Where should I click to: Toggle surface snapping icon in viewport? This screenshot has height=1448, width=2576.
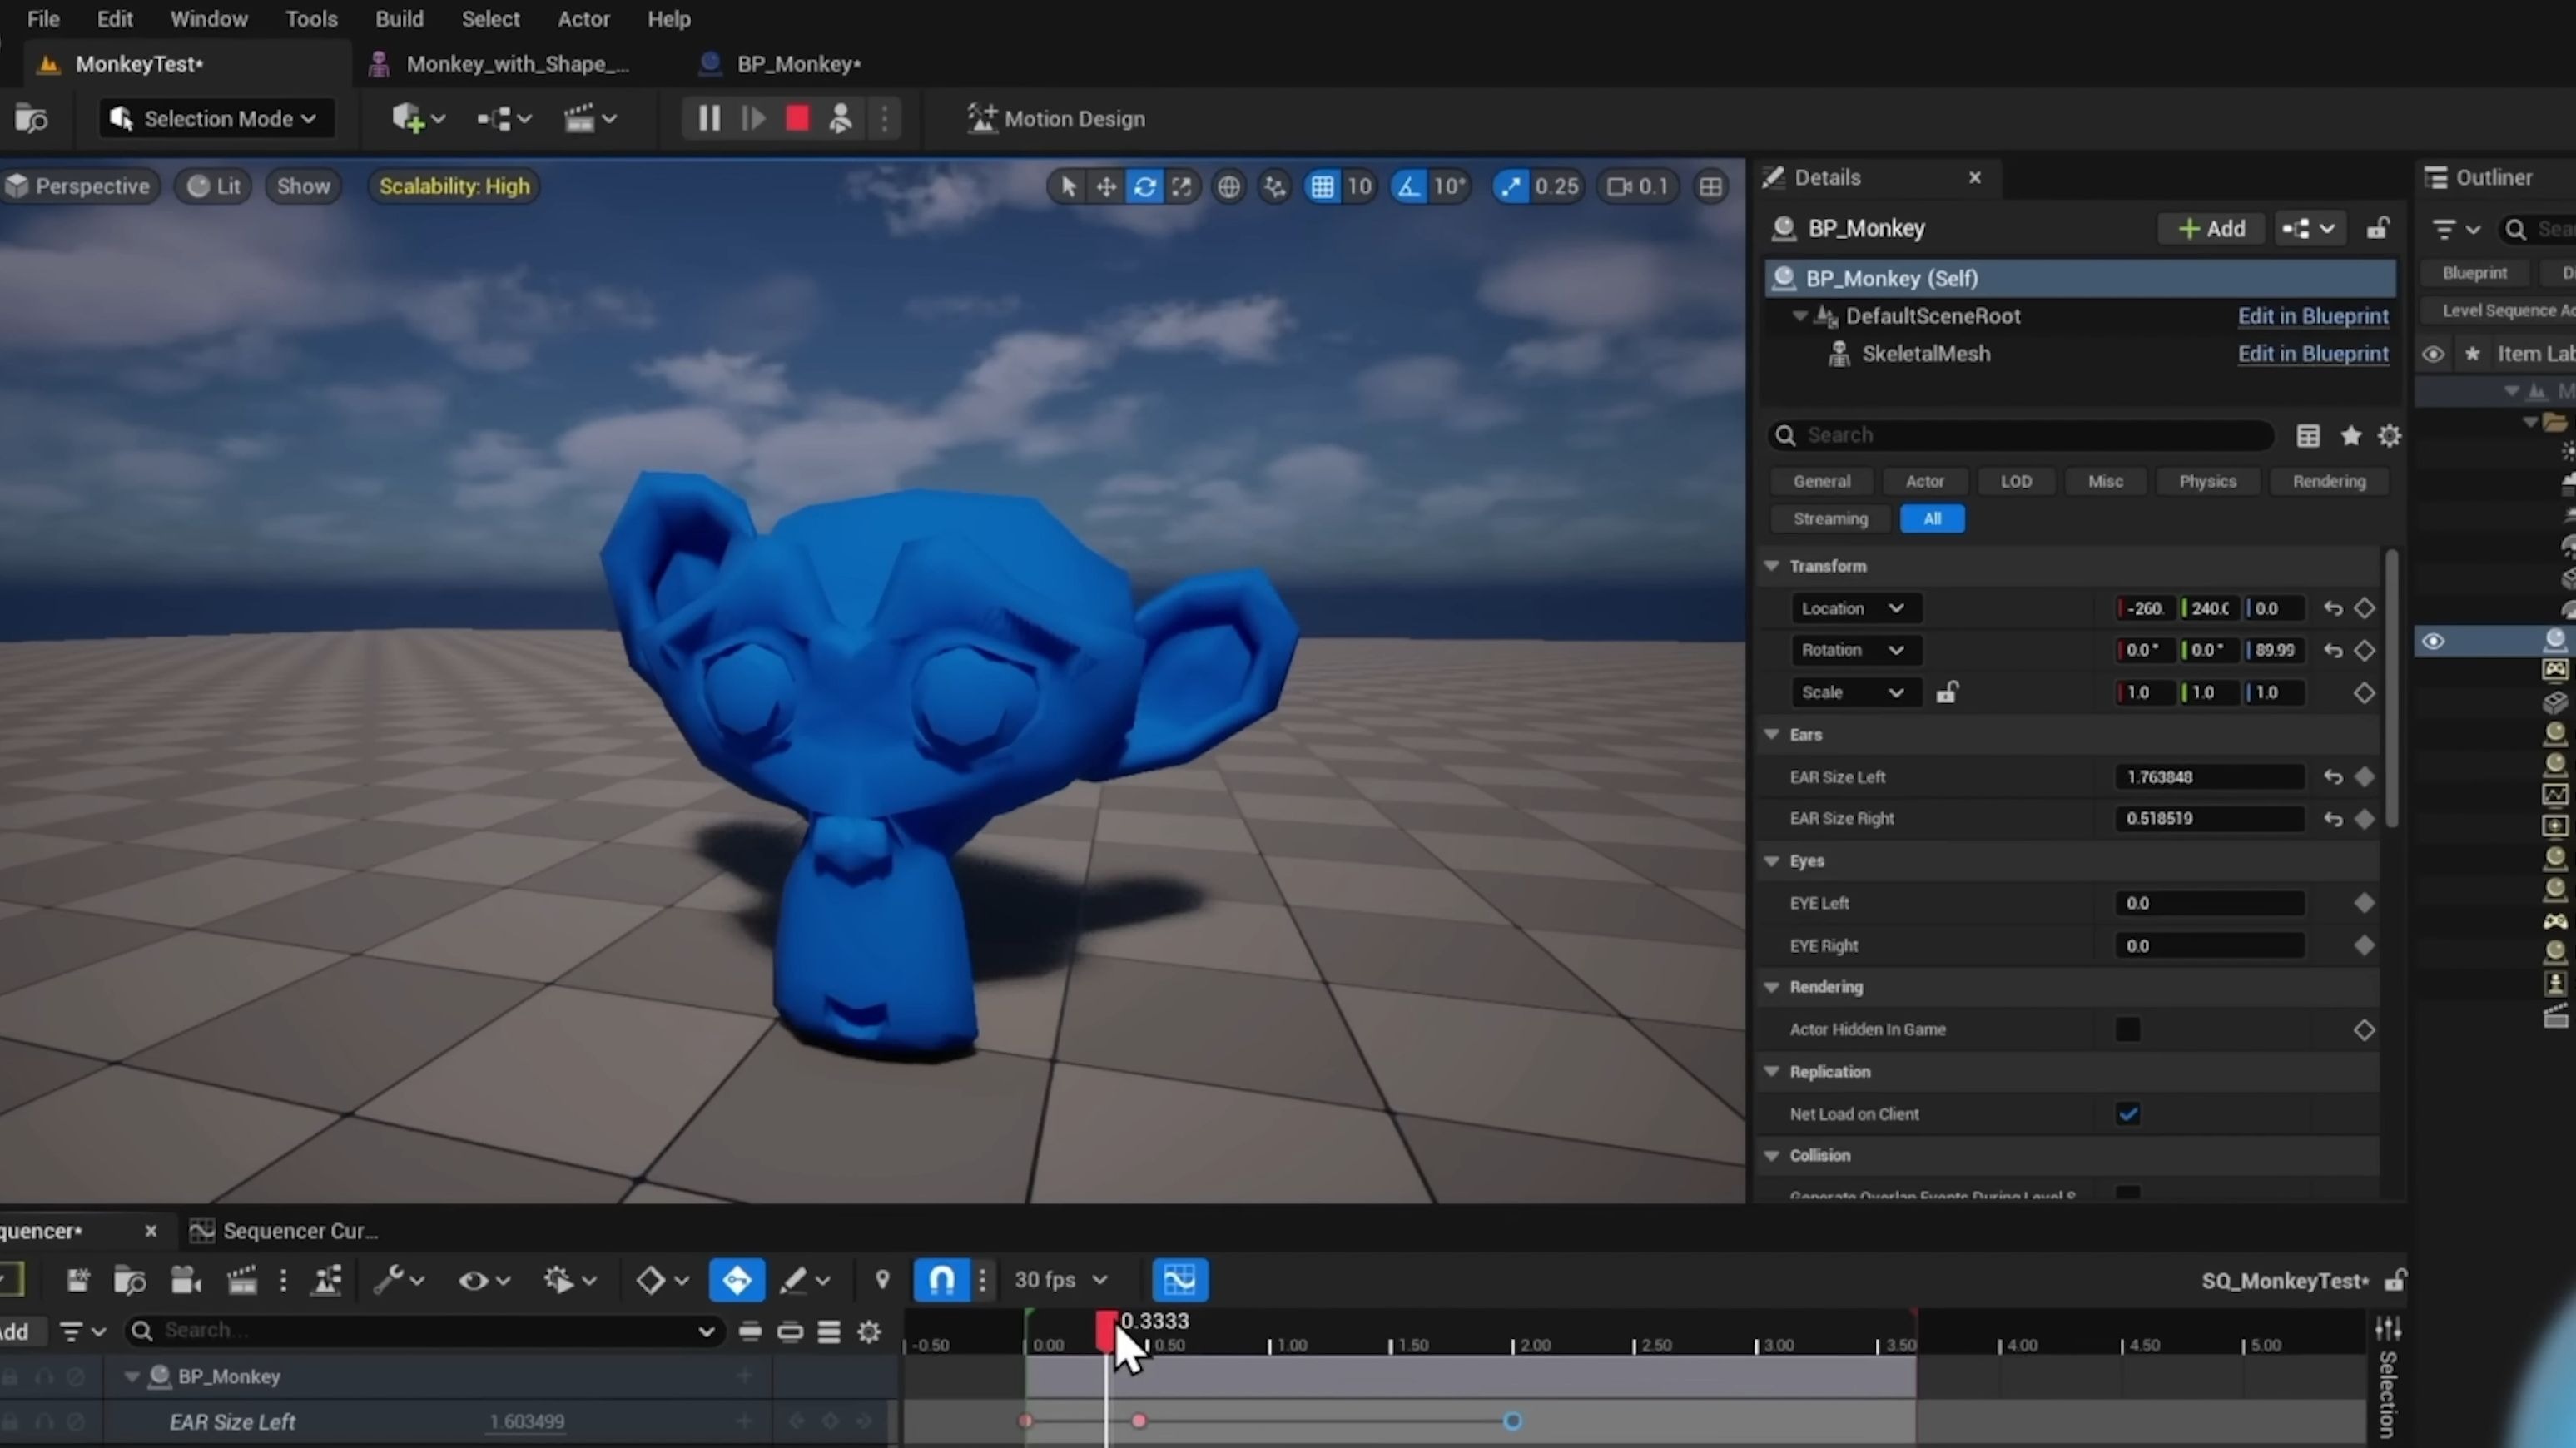[x=1275, y=186]
